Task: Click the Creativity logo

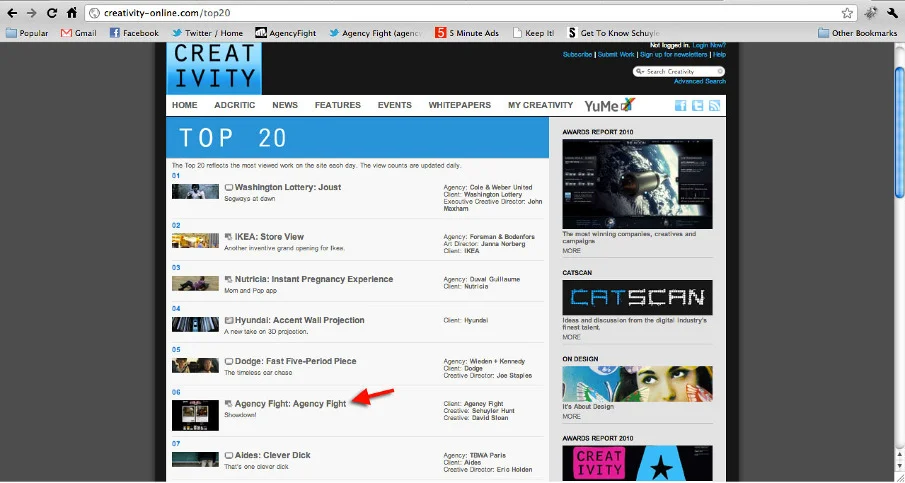Action: pyautogui.click(x=214, y=68)
